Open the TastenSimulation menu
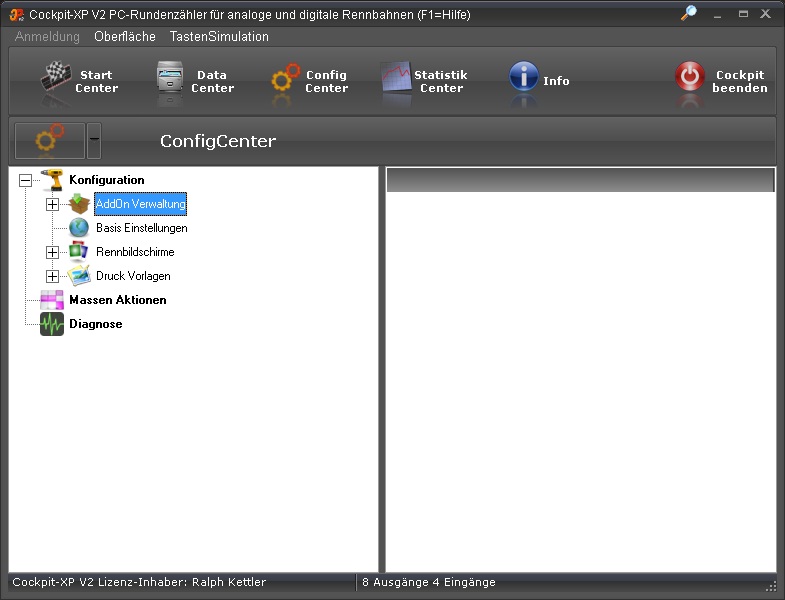 coord(219,37)
